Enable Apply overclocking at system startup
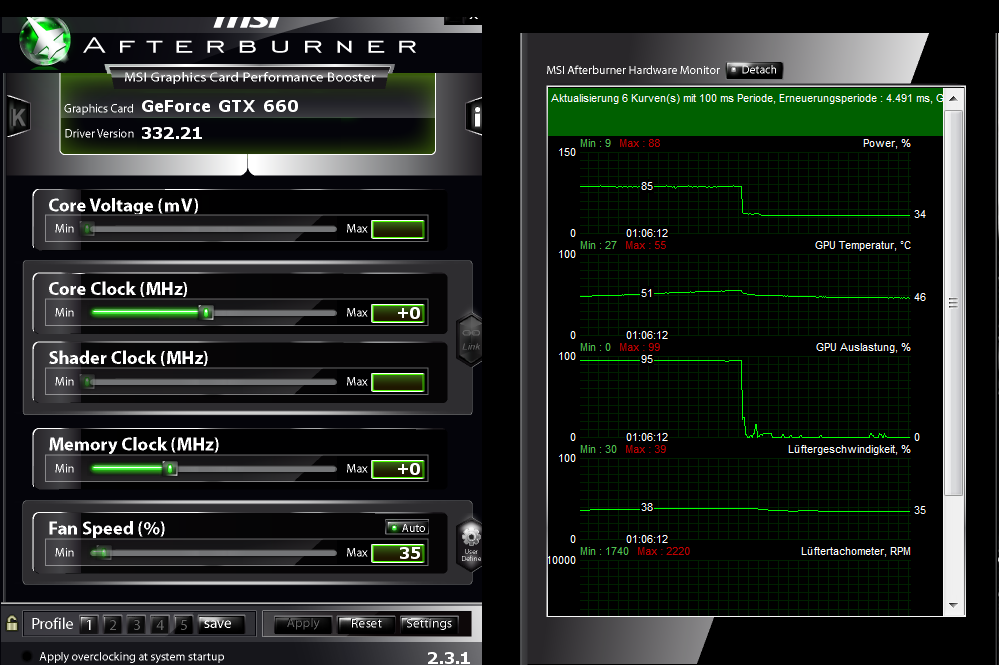This screenshot has height=665, width=999. 27,656
